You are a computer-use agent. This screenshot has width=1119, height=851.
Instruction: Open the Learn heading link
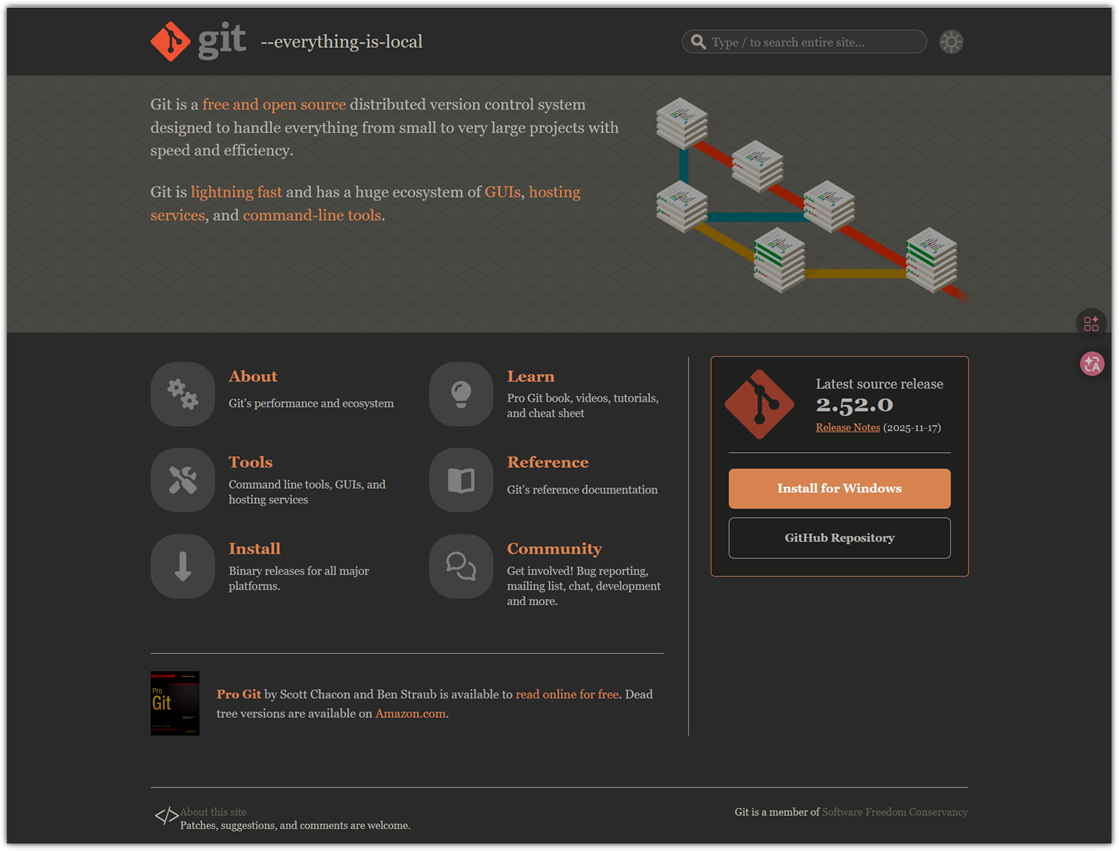coord(530,377)
